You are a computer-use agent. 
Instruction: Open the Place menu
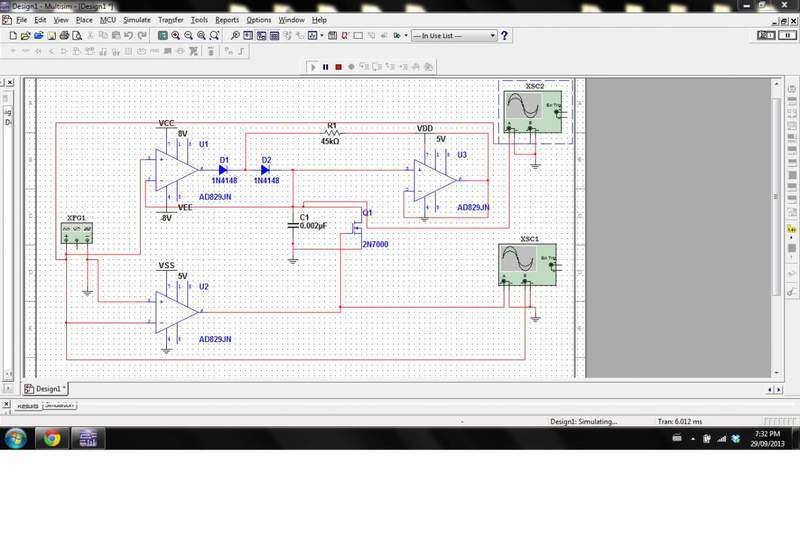pyautogui.click(x=84, y=19)
